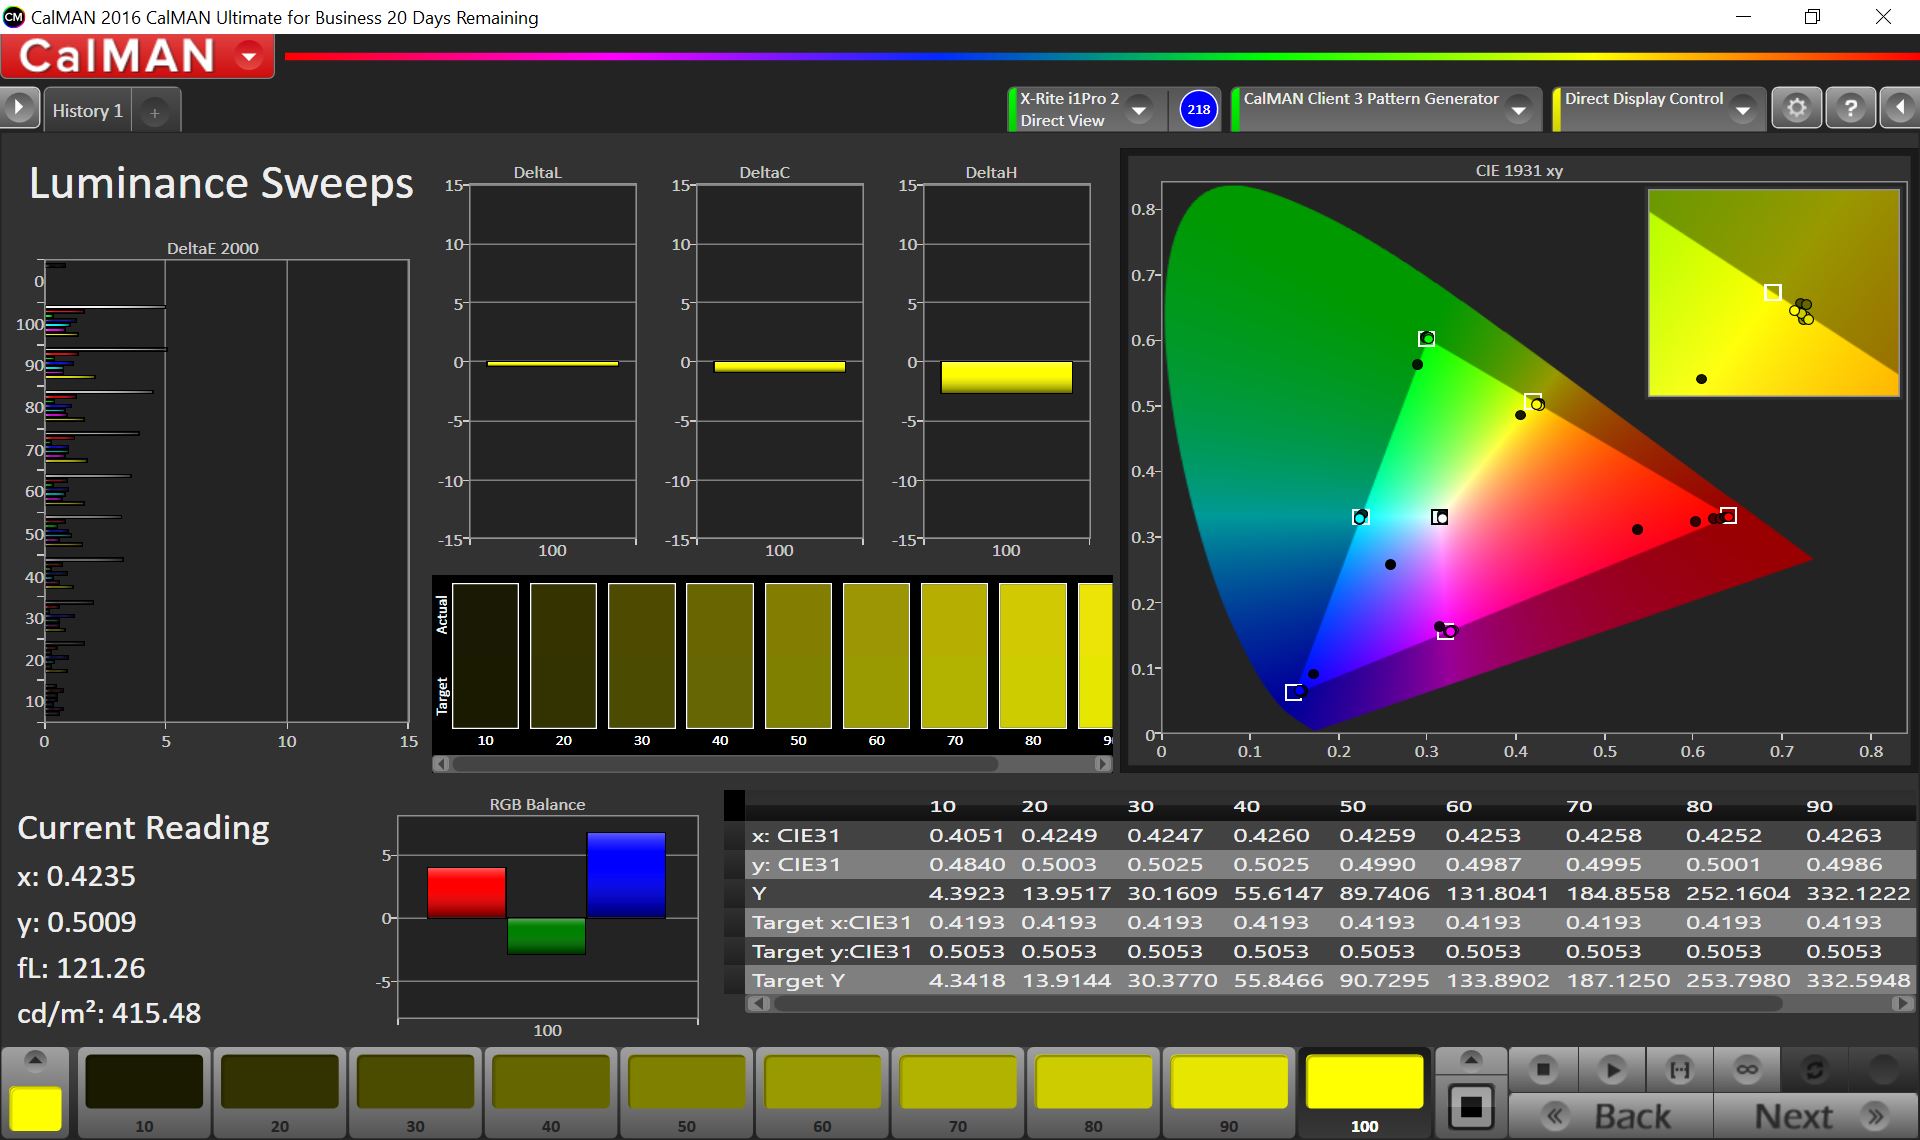This screenshot has width=1920, height=1140.
Task: Collapse the right panel arrow icon
Action: click(1900, 108)
